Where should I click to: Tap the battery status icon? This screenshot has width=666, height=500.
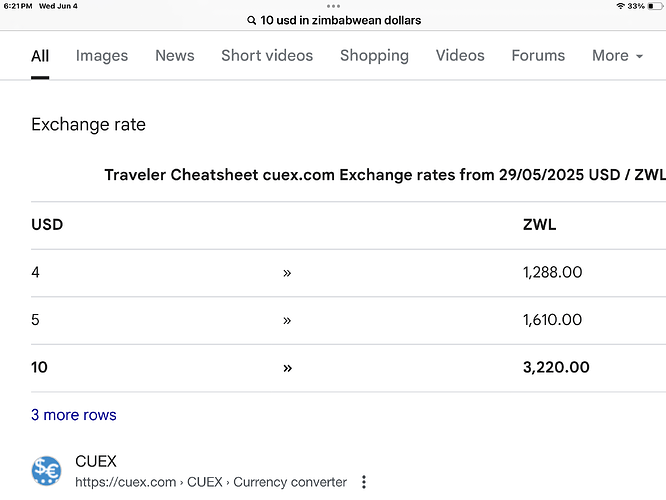[655, 6]
